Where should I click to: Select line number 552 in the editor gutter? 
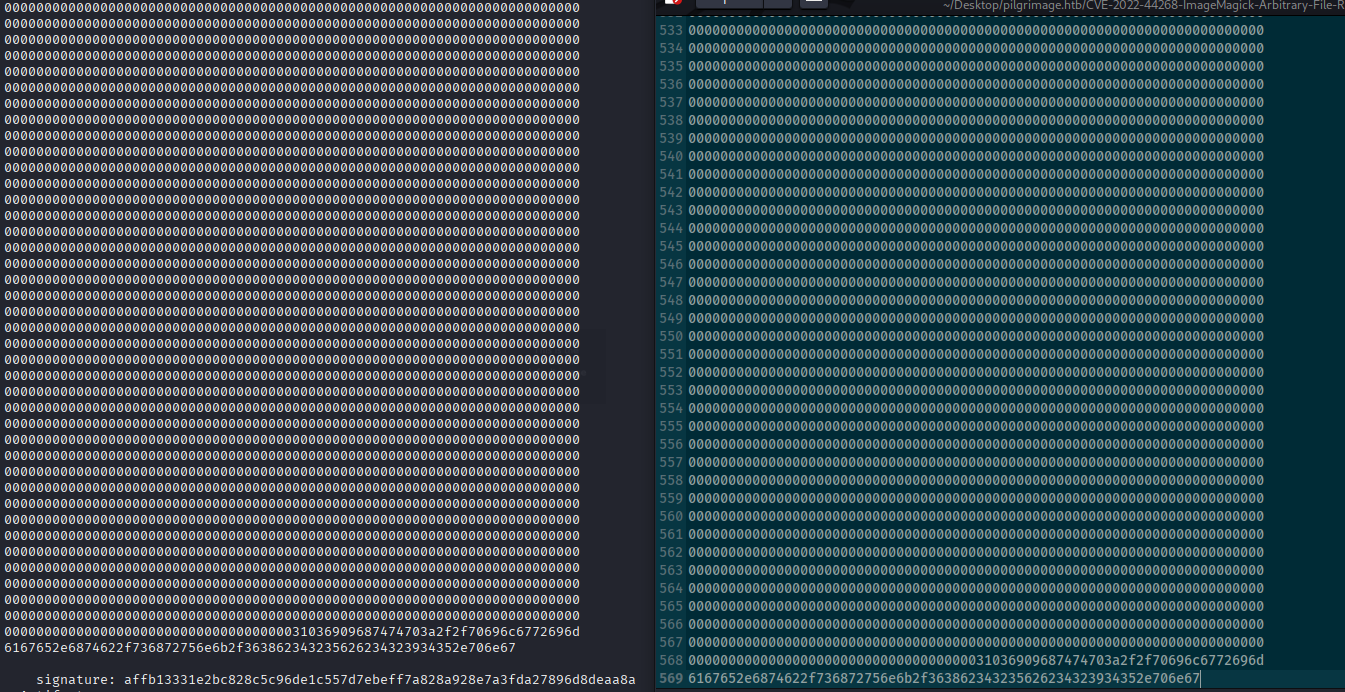tap(671, 372)
